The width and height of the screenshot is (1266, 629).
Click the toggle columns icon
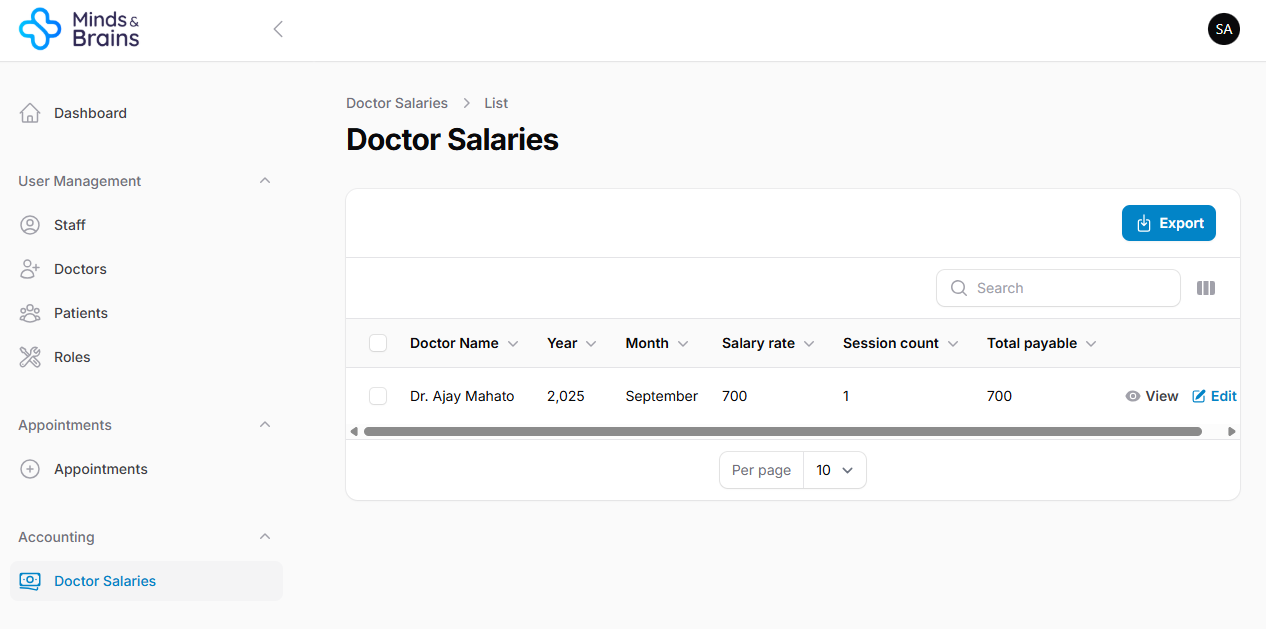1206,288
